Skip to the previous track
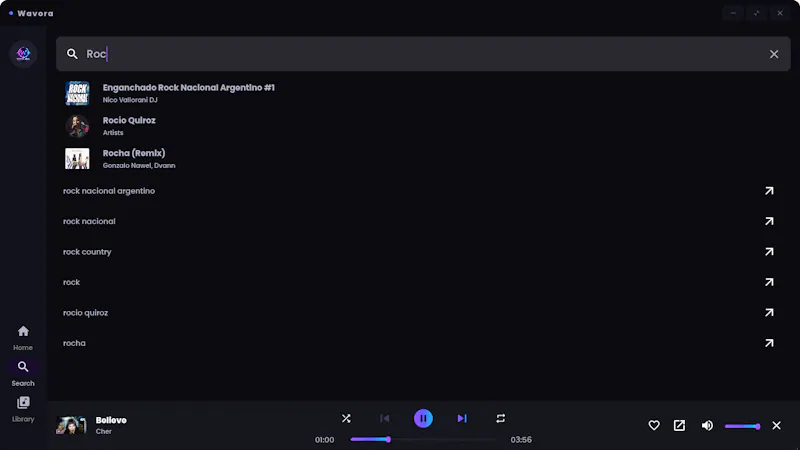800x450 pixels. pos(385,418)
